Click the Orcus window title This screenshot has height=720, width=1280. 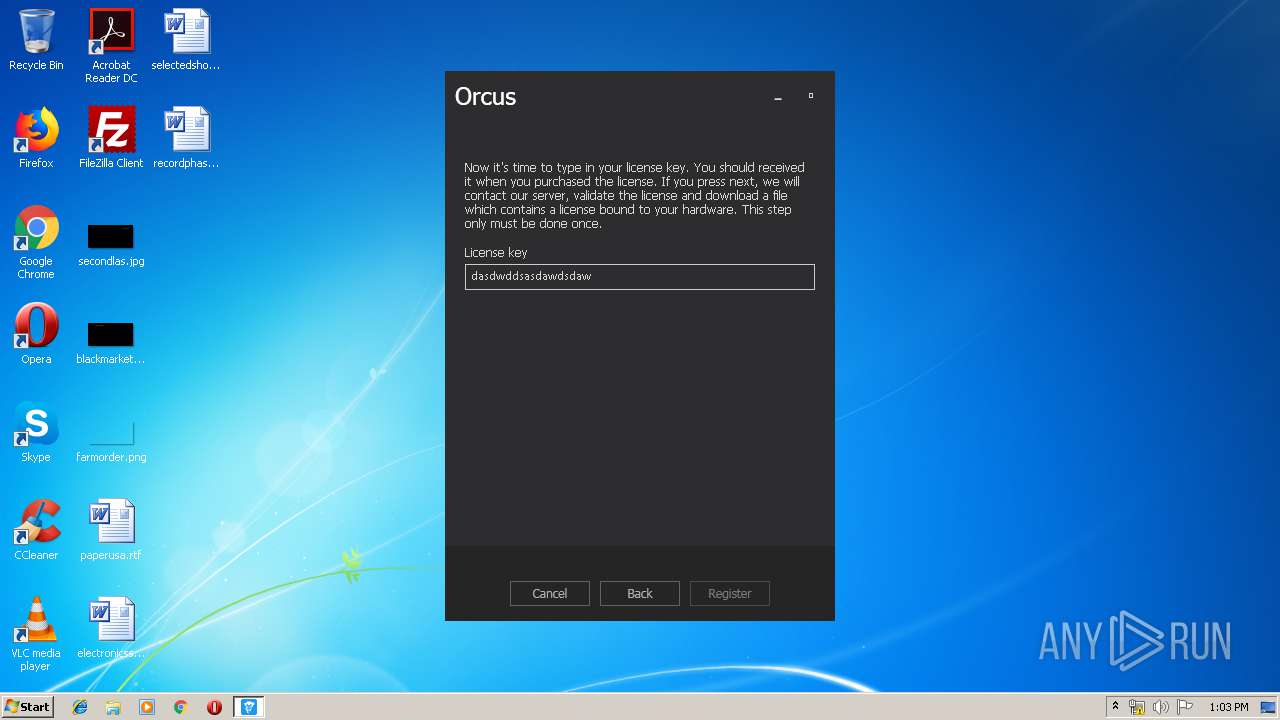pyautogui.click(x=485, y=97)
